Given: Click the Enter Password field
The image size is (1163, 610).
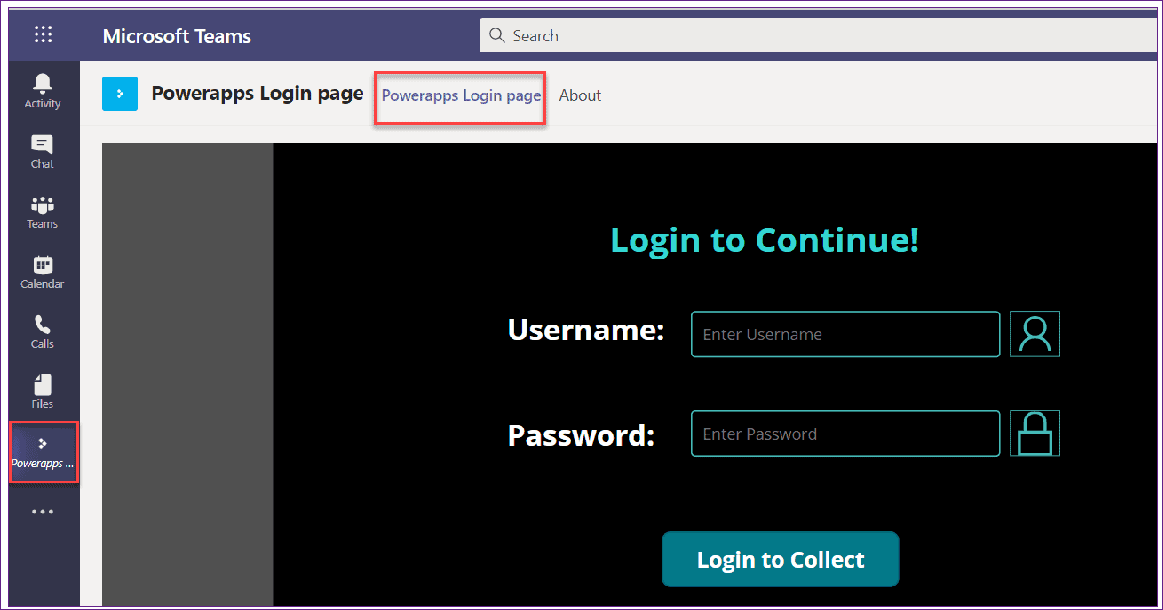Looking at the screenshot, I should point(845,433).
